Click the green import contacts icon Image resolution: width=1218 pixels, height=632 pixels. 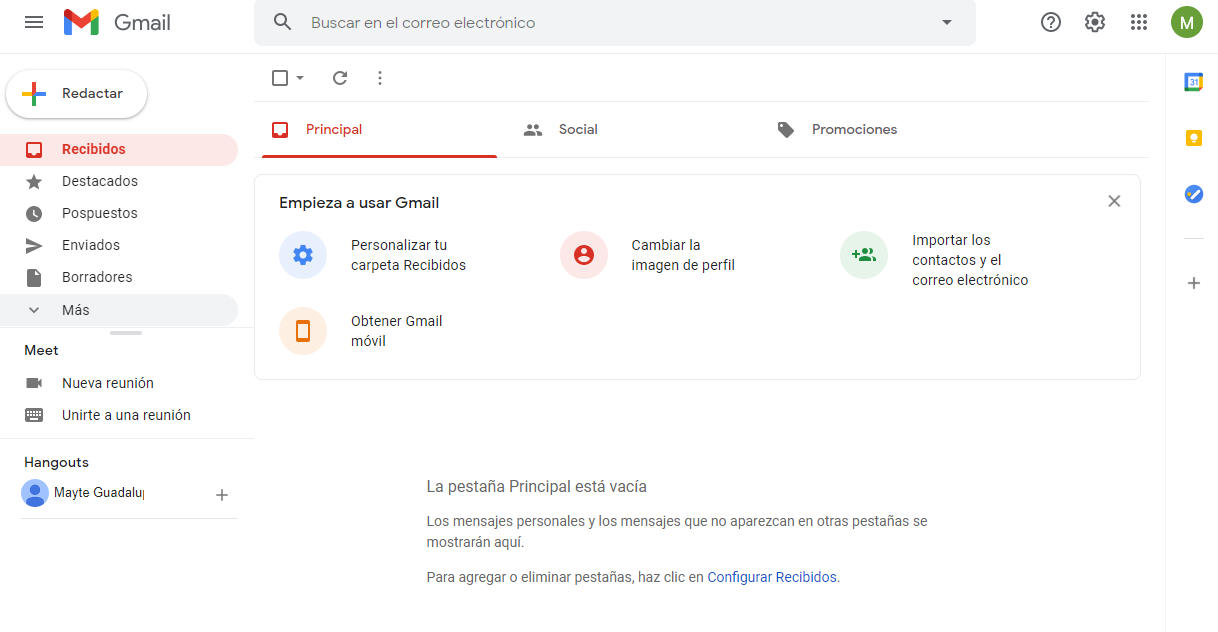pyautogui.click(x=864, y=255)
